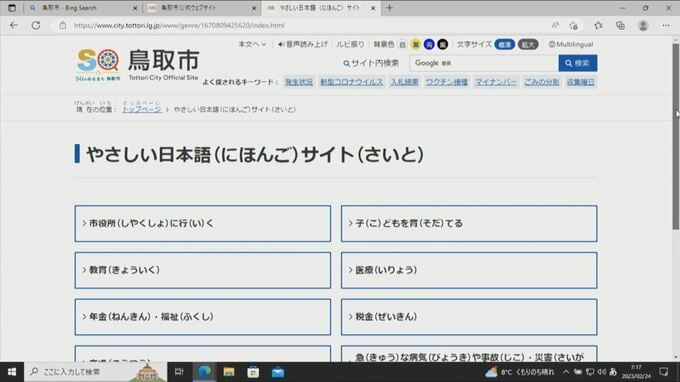Select the yellow background color swatch
Viewport: 680px width, 382px height.
(415, 44)
